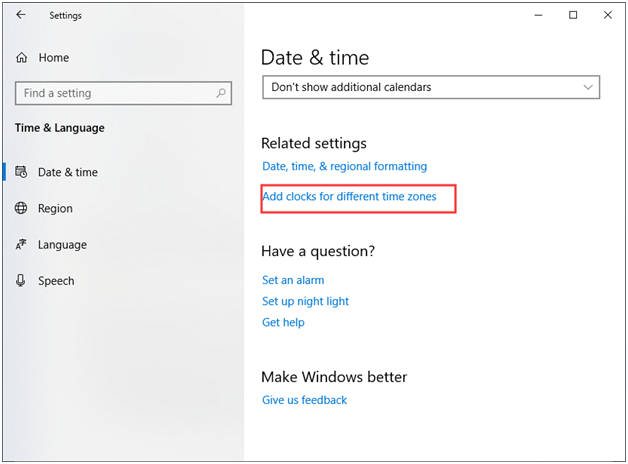Click the back arrow in Settings
Image resolution: width=628 pixels, height=464 pixels.
21,16
